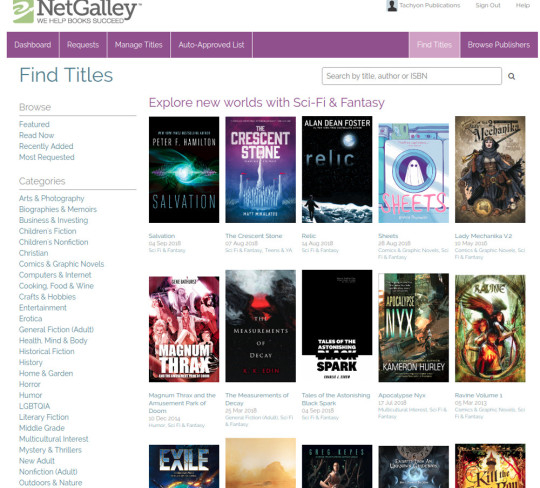Viewport: 540px width, 488px height.
Task: Open Crafts & Hobbies category
Action: pyautogui.click(x=47, y=297)
